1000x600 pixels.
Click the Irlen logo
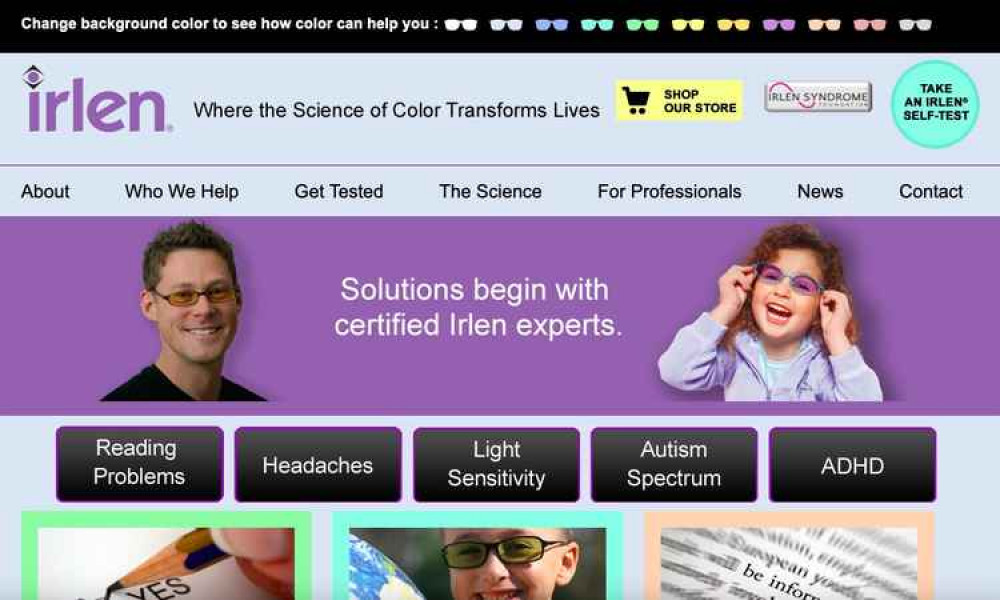tap(97, 99)
